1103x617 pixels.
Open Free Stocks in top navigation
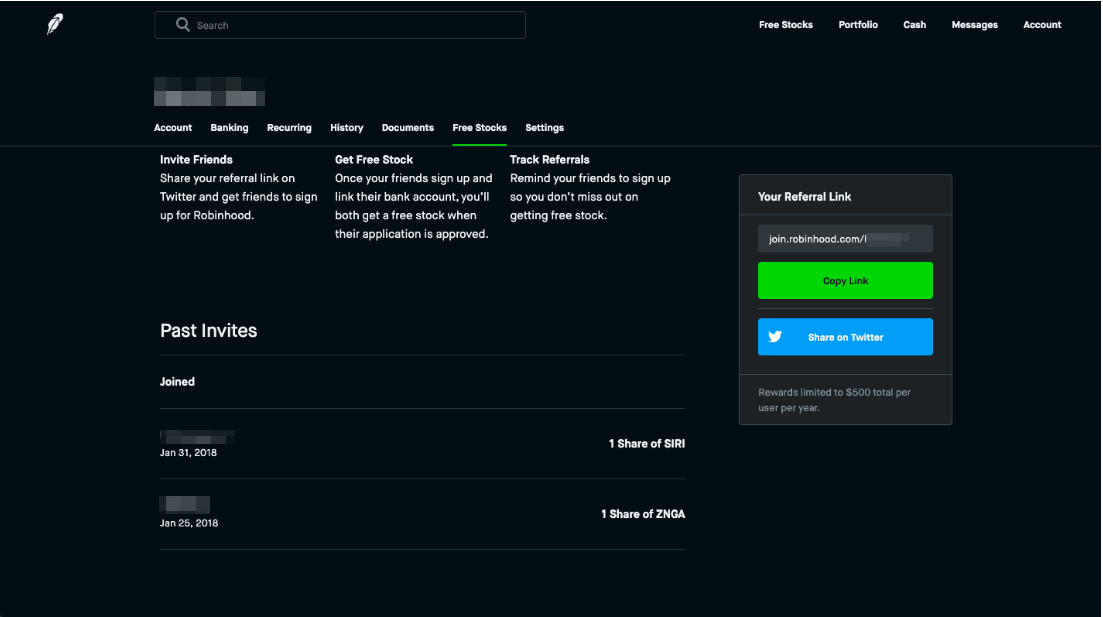click(785, 25)
